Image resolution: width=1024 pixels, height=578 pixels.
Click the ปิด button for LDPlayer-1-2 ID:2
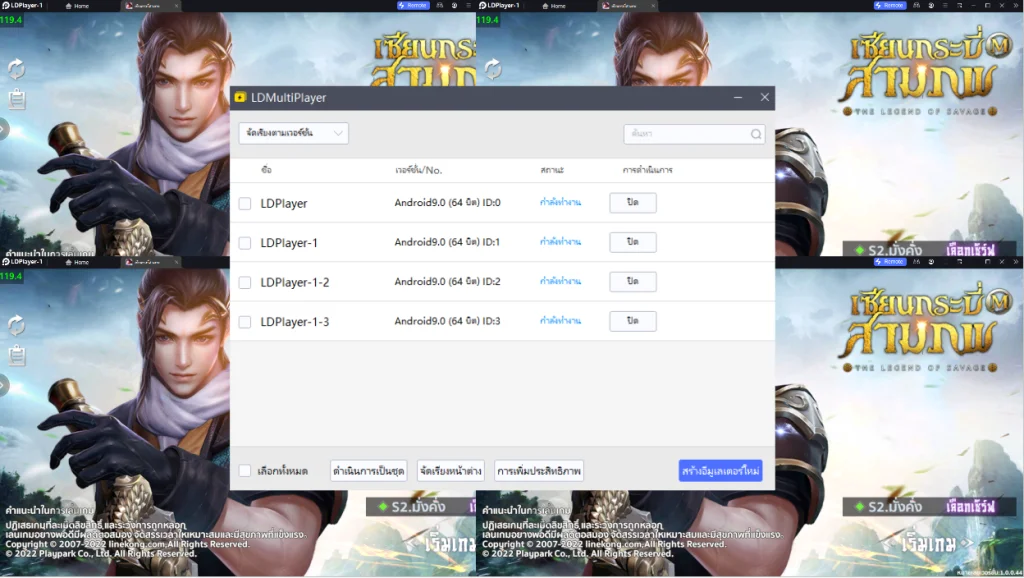point(633,281)
